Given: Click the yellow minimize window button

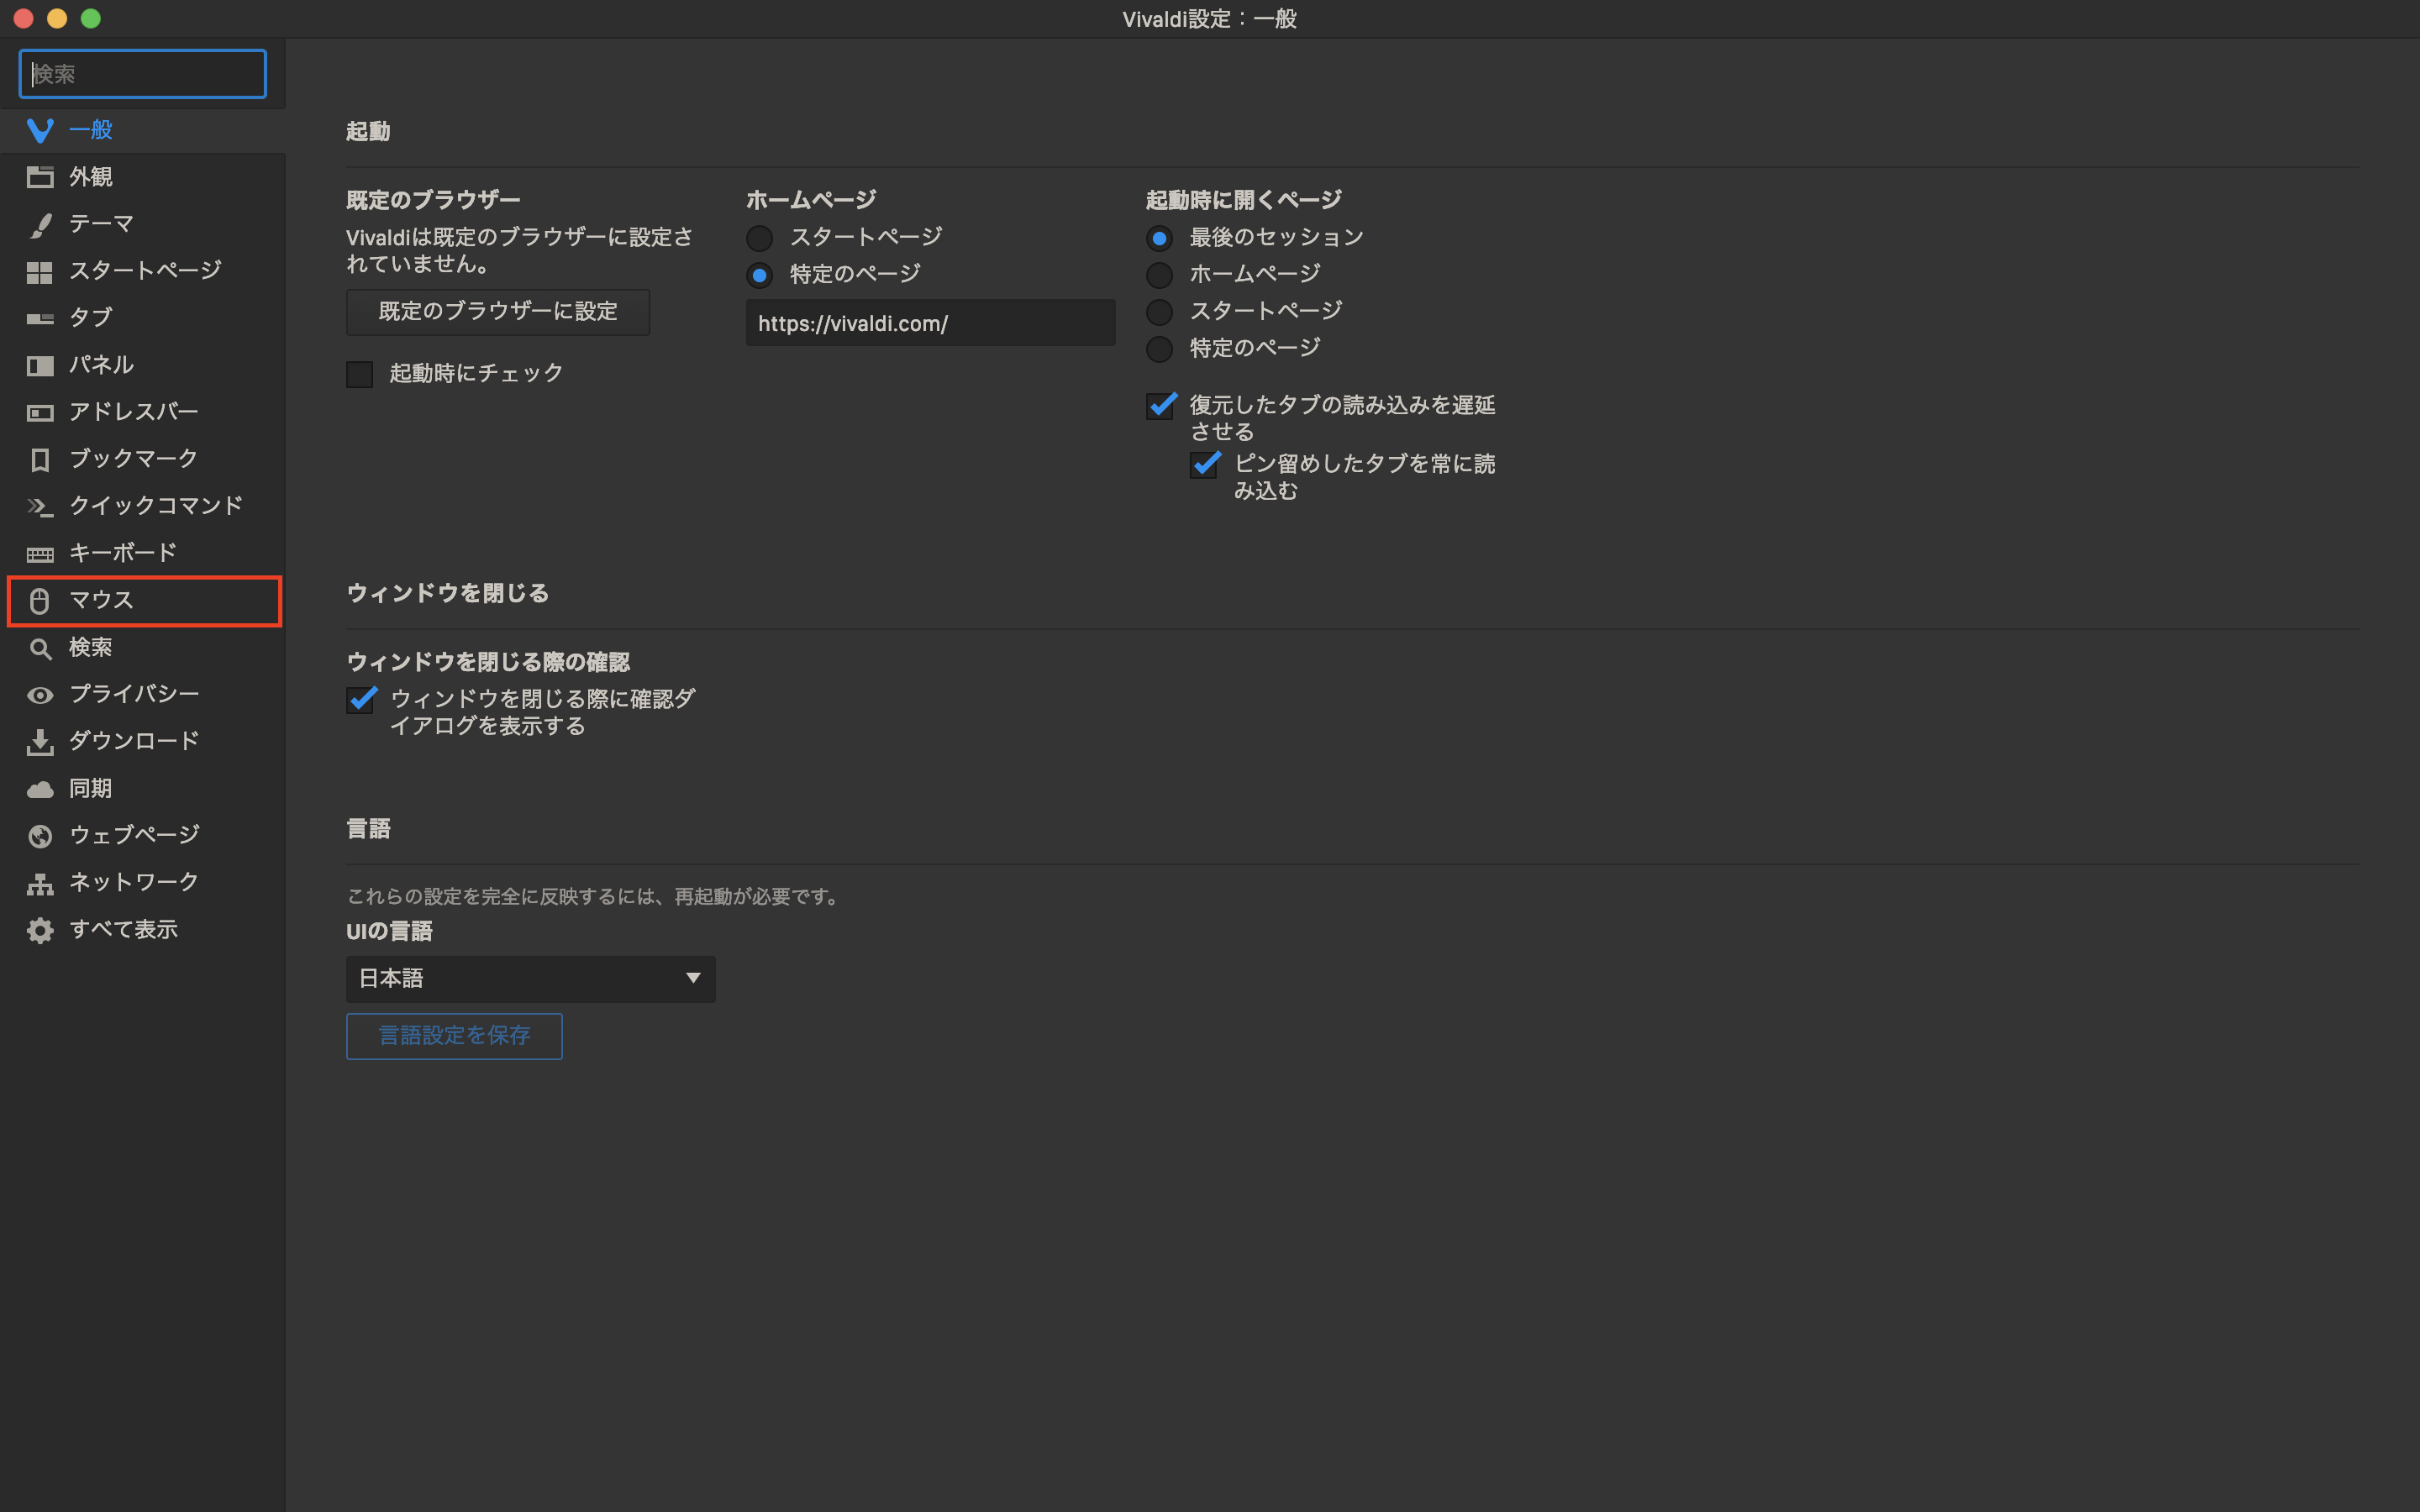Looking at the screenshot, I should (57, 18).
